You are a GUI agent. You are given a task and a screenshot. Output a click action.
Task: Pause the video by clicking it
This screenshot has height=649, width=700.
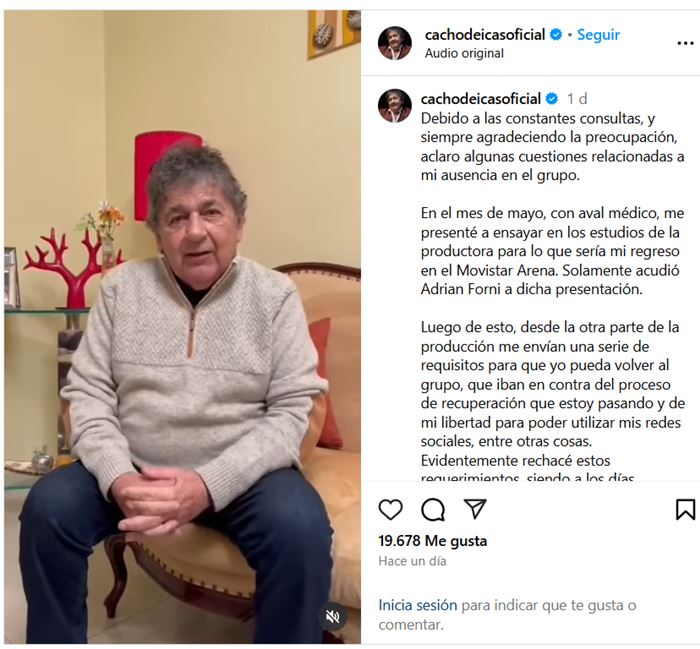183,327
